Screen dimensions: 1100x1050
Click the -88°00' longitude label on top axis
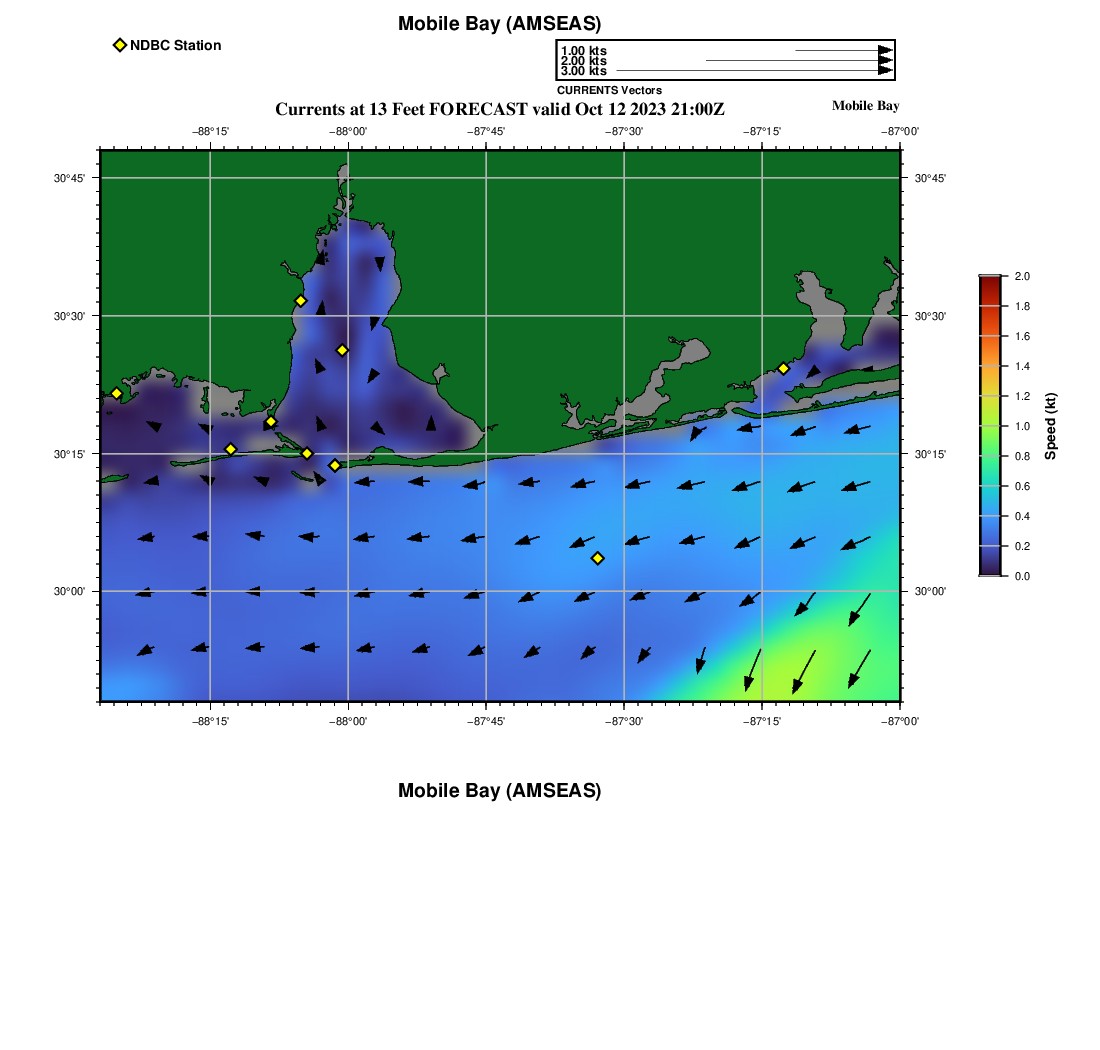click(x=348, y=131)
